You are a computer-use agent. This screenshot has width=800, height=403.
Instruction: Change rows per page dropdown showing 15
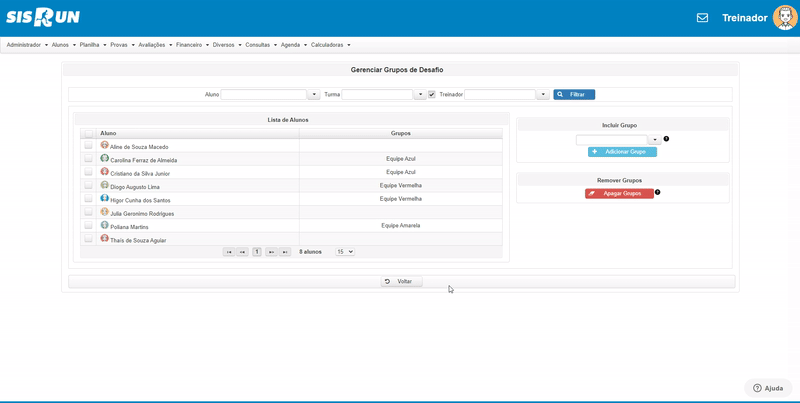coord(344,252)
